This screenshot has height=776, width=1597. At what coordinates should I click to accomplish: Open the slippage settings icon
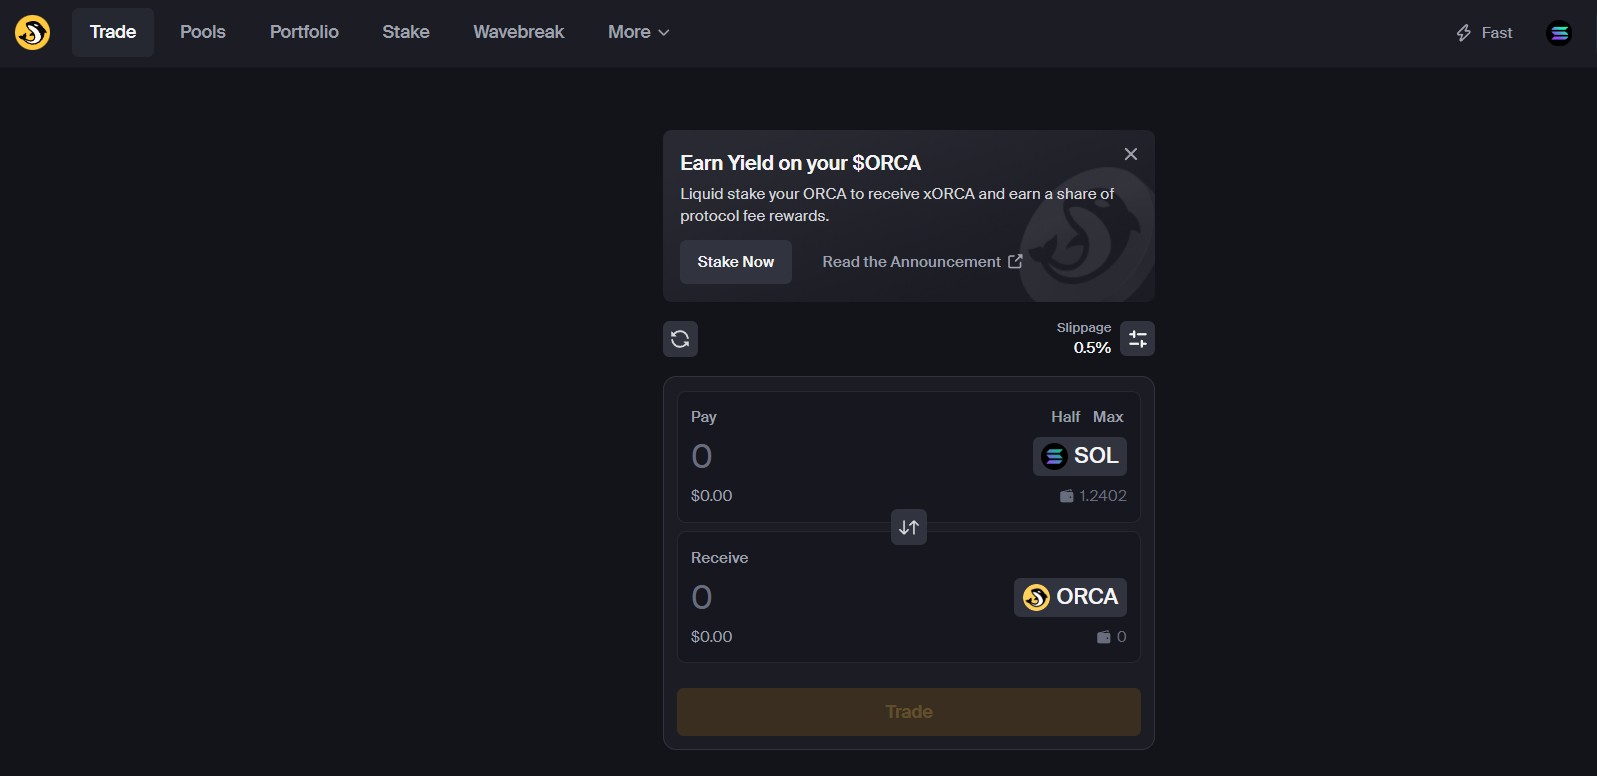[x=1137, y=339]
